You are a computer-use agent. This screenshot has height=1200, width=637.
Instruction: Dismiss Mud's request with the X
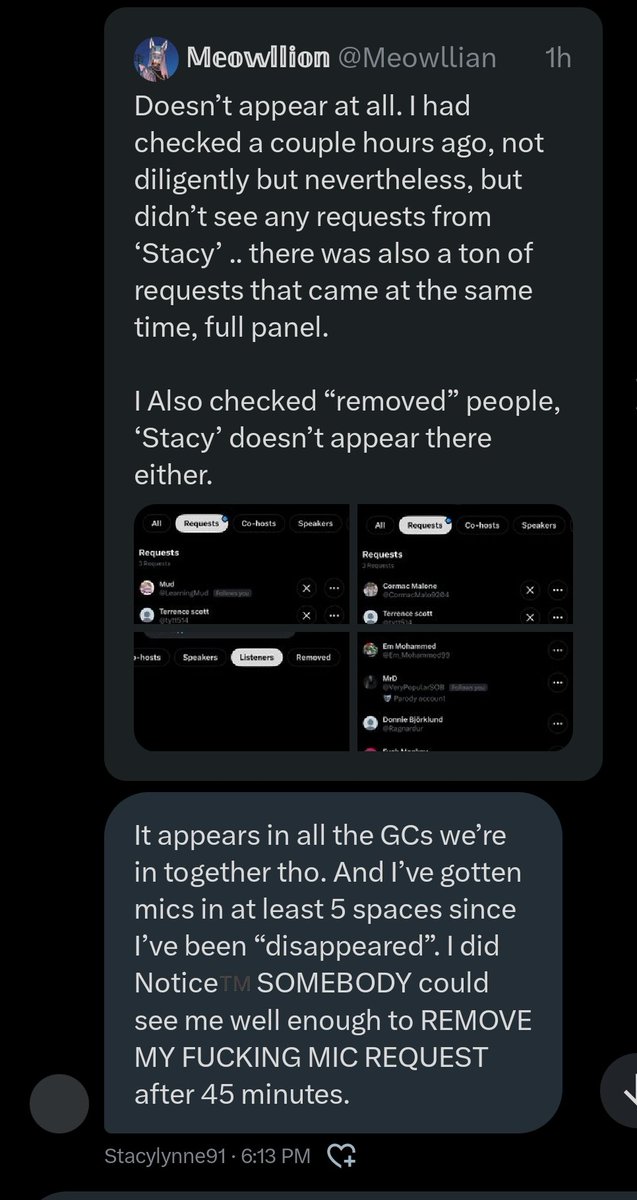(307, 588)
